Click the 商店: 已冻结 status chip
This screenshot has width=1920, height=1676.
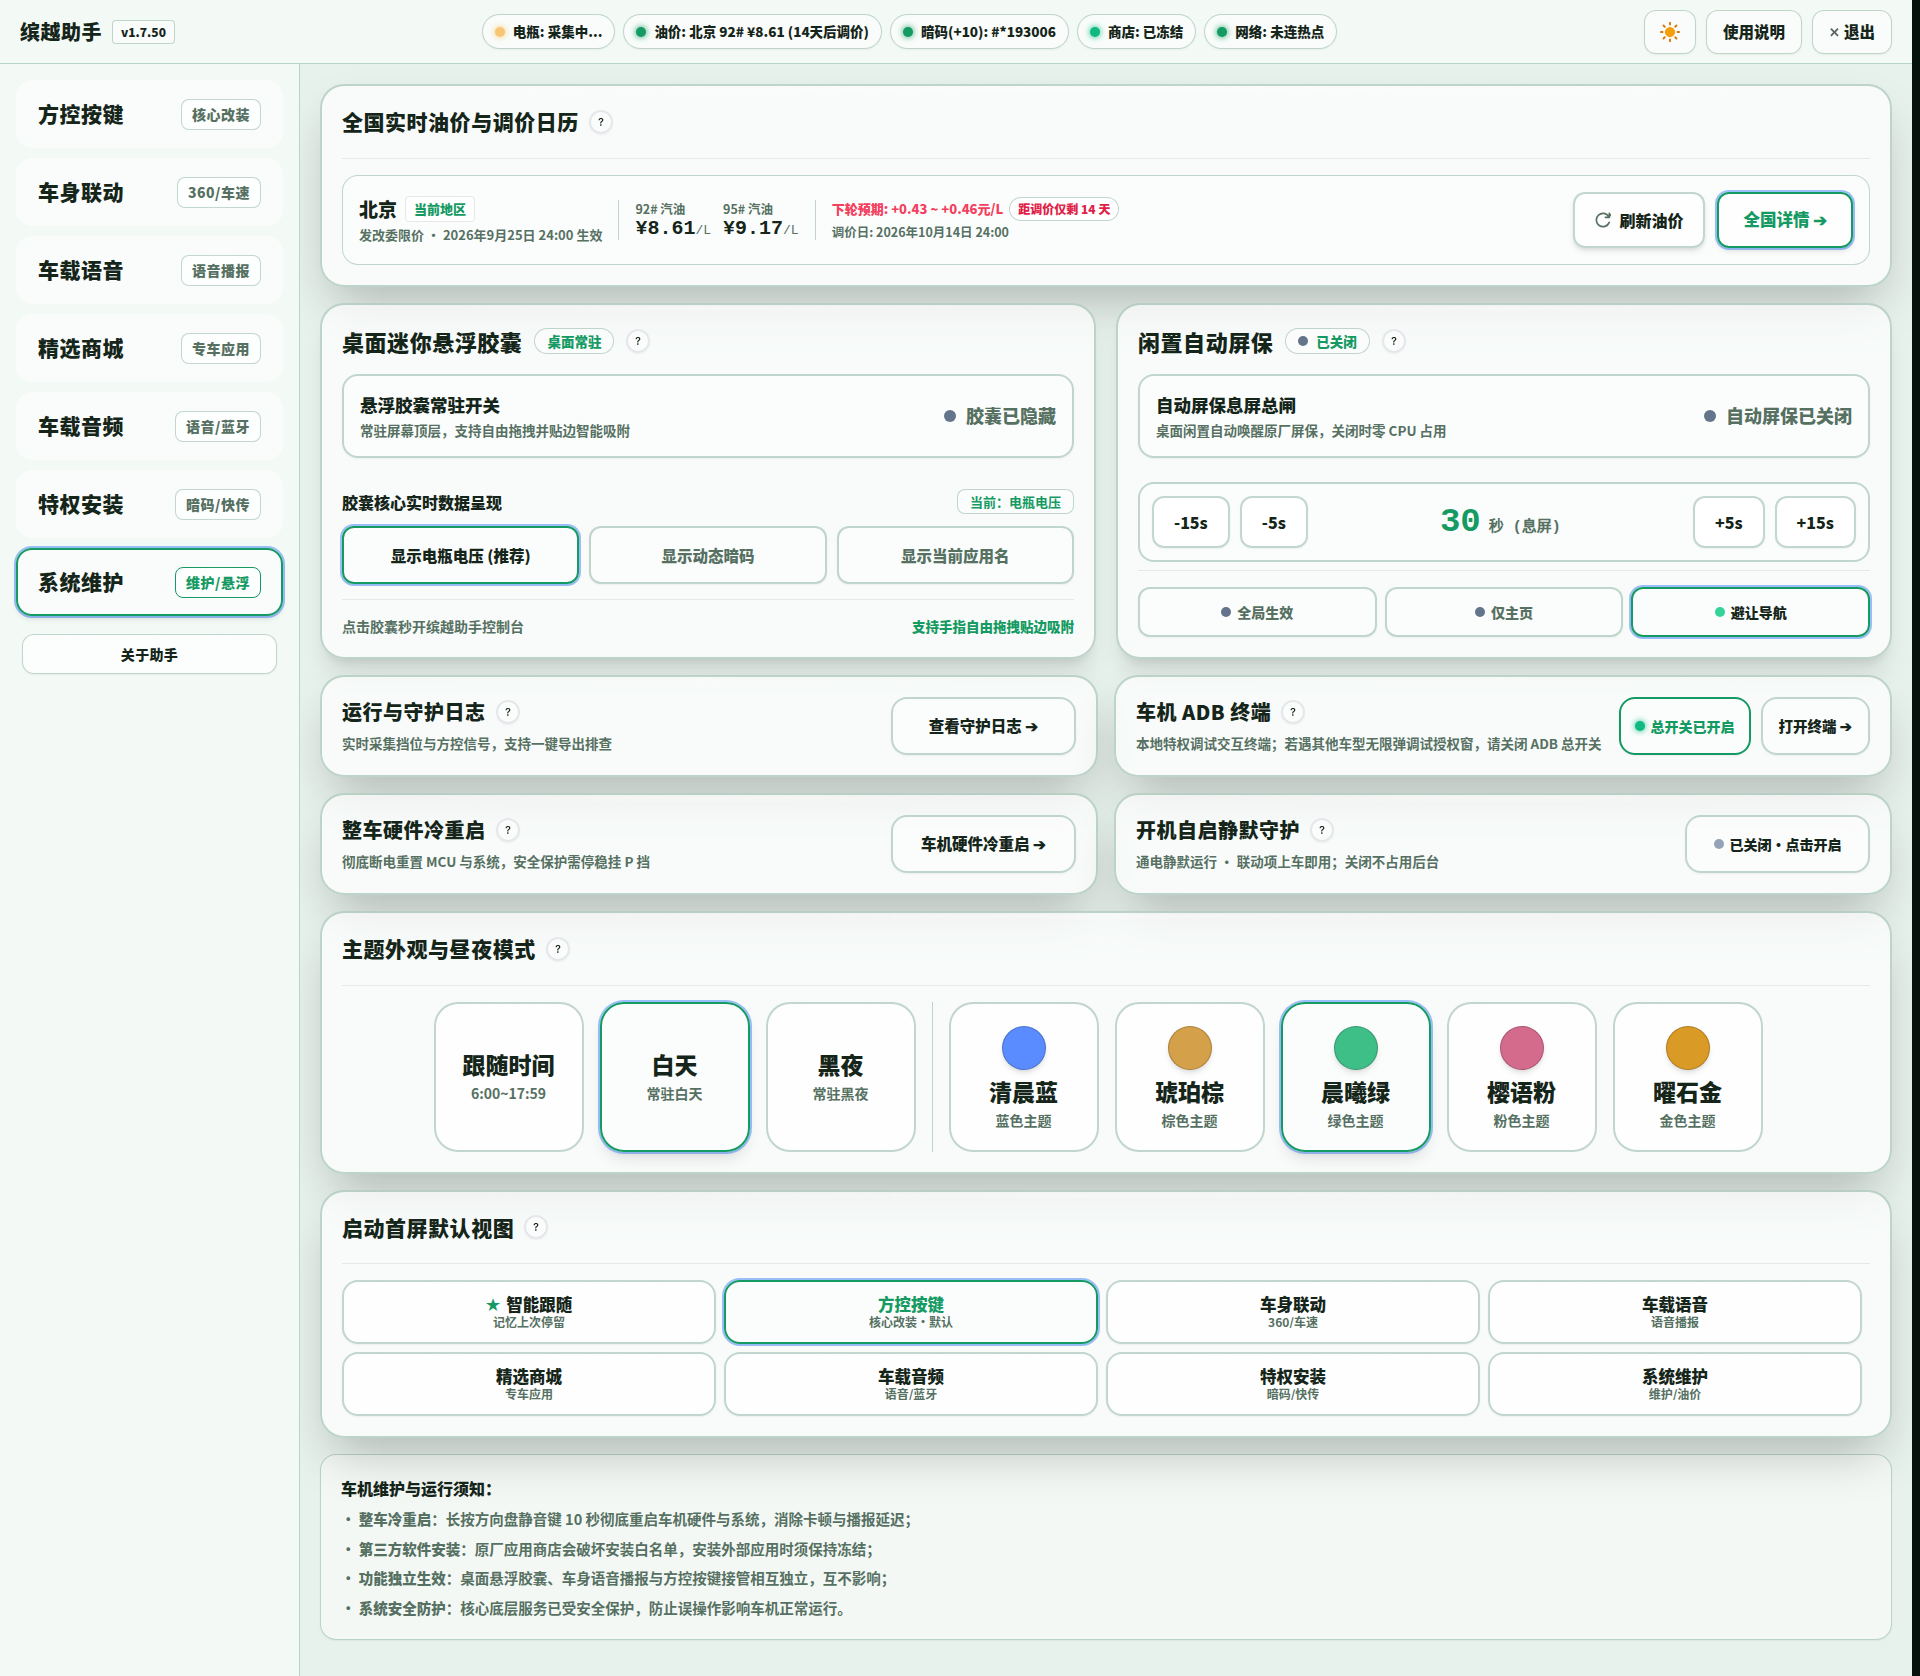[1136, 32]
